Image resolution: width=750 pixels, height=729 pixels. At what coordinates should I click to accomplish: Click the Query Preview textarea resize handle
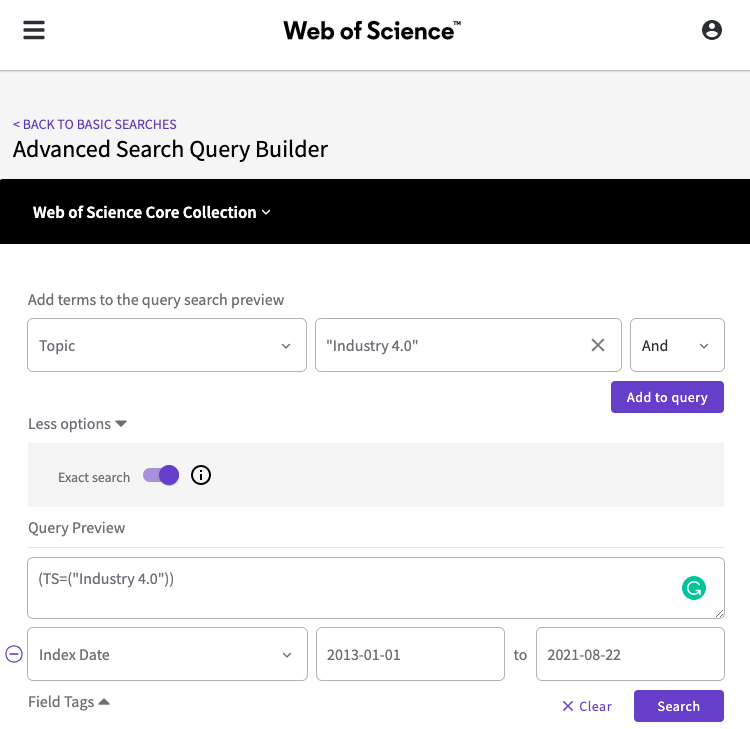click(x=719, y=613)
